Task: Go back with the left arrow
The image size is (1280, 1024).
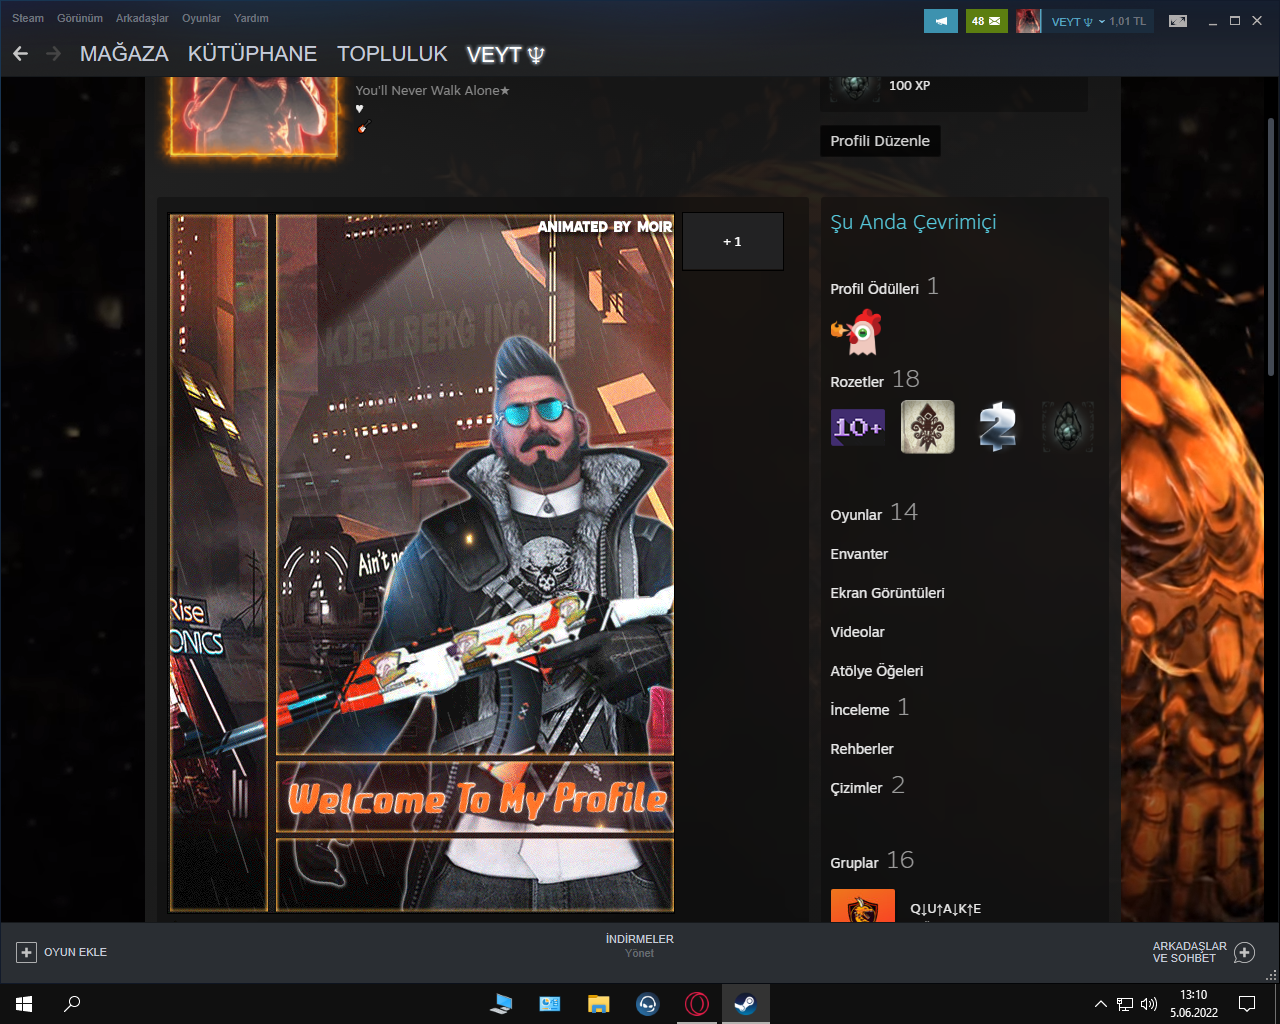Action: (21, 54)
